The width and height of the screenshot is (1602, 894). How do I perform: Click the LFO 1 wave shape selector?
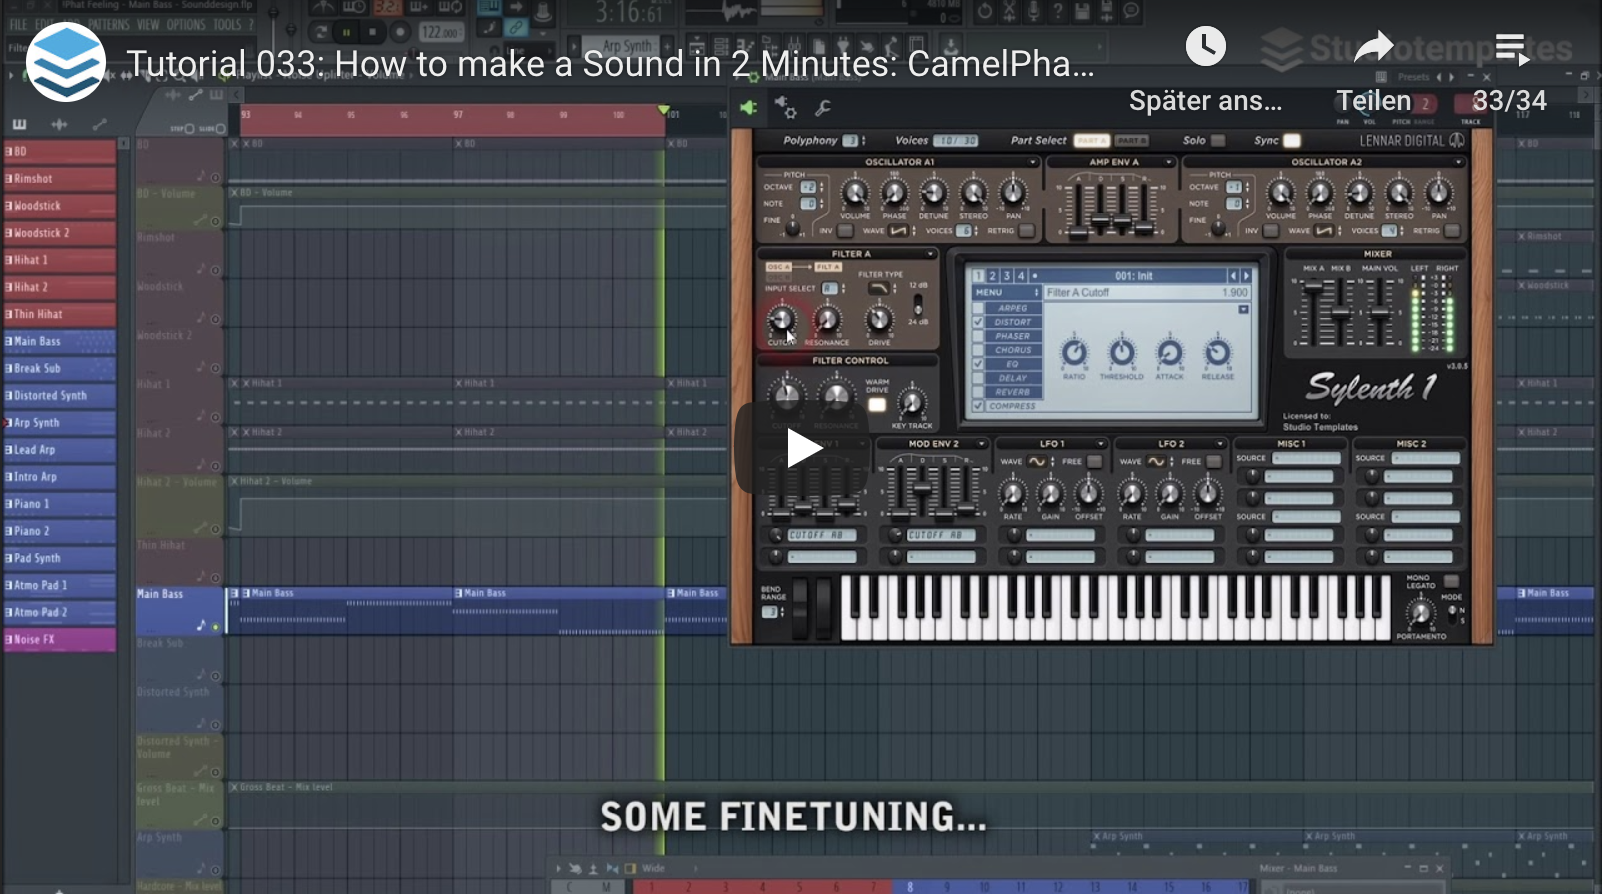click(1037, 462)
